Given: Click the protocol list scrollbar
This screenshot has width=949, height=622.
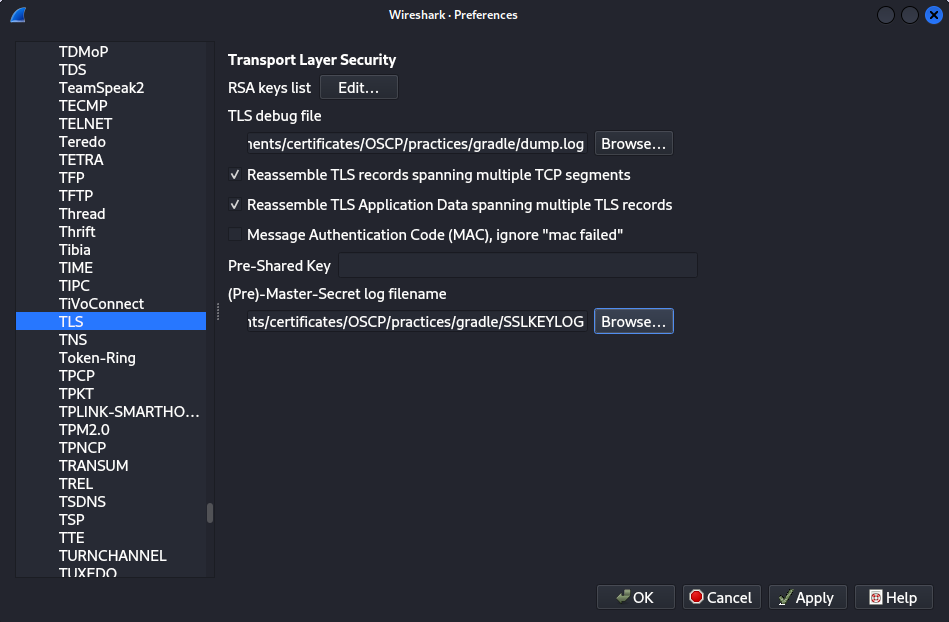Looking at the screenshot, I should pos(209,513).
